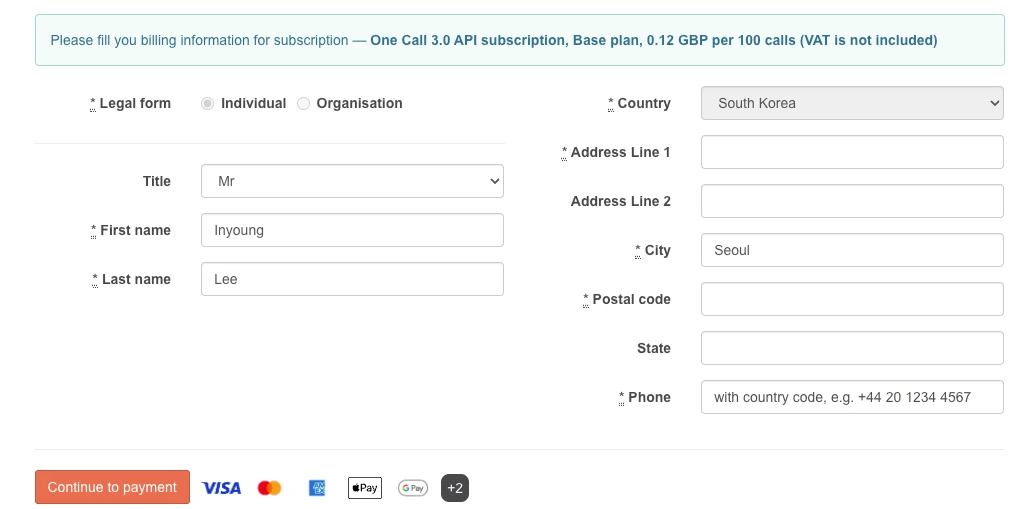Click the Google Pay icon
Viewport: 1012px width, 509px height.
pos(412,488)
